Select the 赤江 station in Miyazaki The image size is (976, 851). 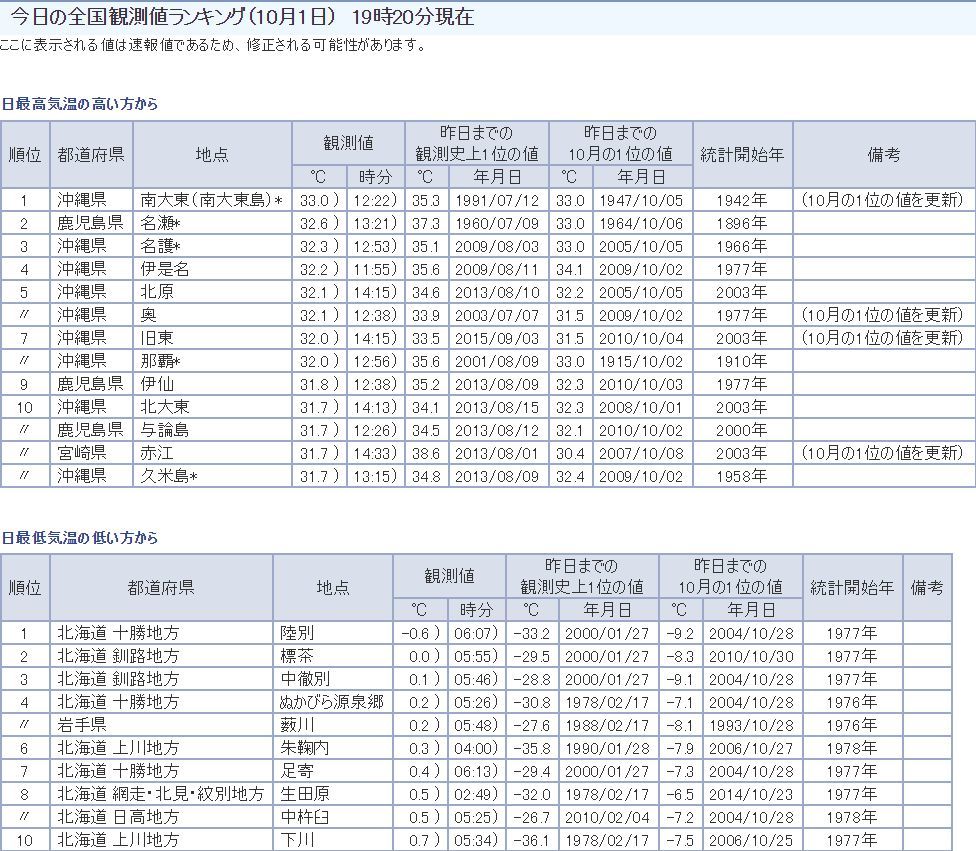[x=157, y=453]
